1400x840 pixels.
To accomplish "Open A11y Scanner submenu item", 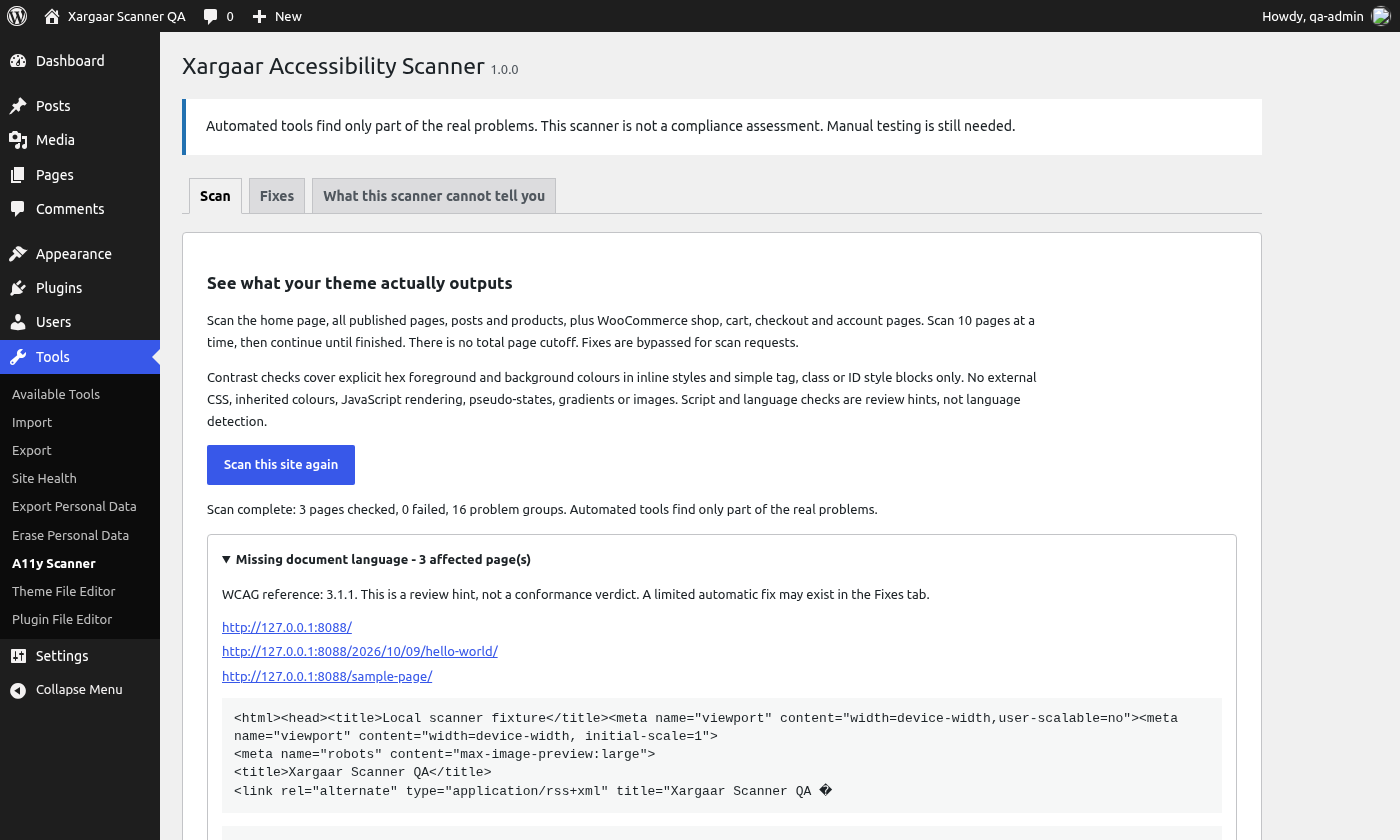I will (54, 563).
